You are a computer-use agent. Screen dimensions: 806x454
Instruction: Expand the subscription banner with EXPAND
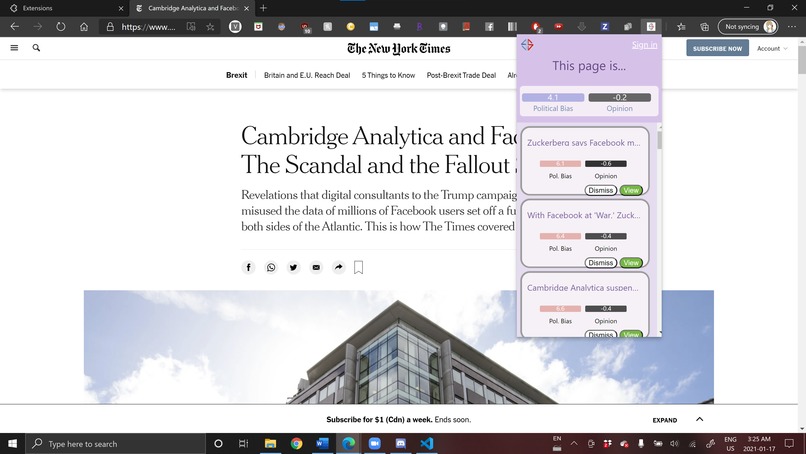pyautogui.click(x=665, y=420)
